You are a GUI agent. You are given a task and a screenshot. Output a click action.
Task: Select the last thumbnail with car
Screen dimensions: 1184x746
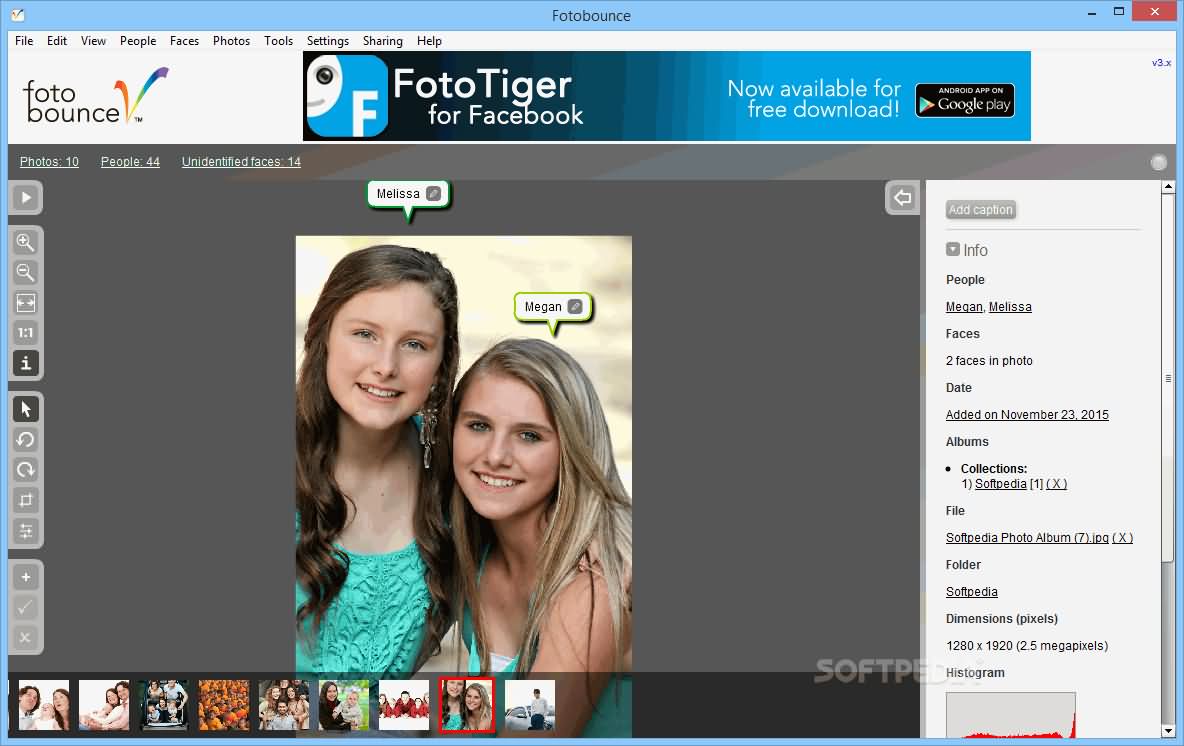coord(529,704)
